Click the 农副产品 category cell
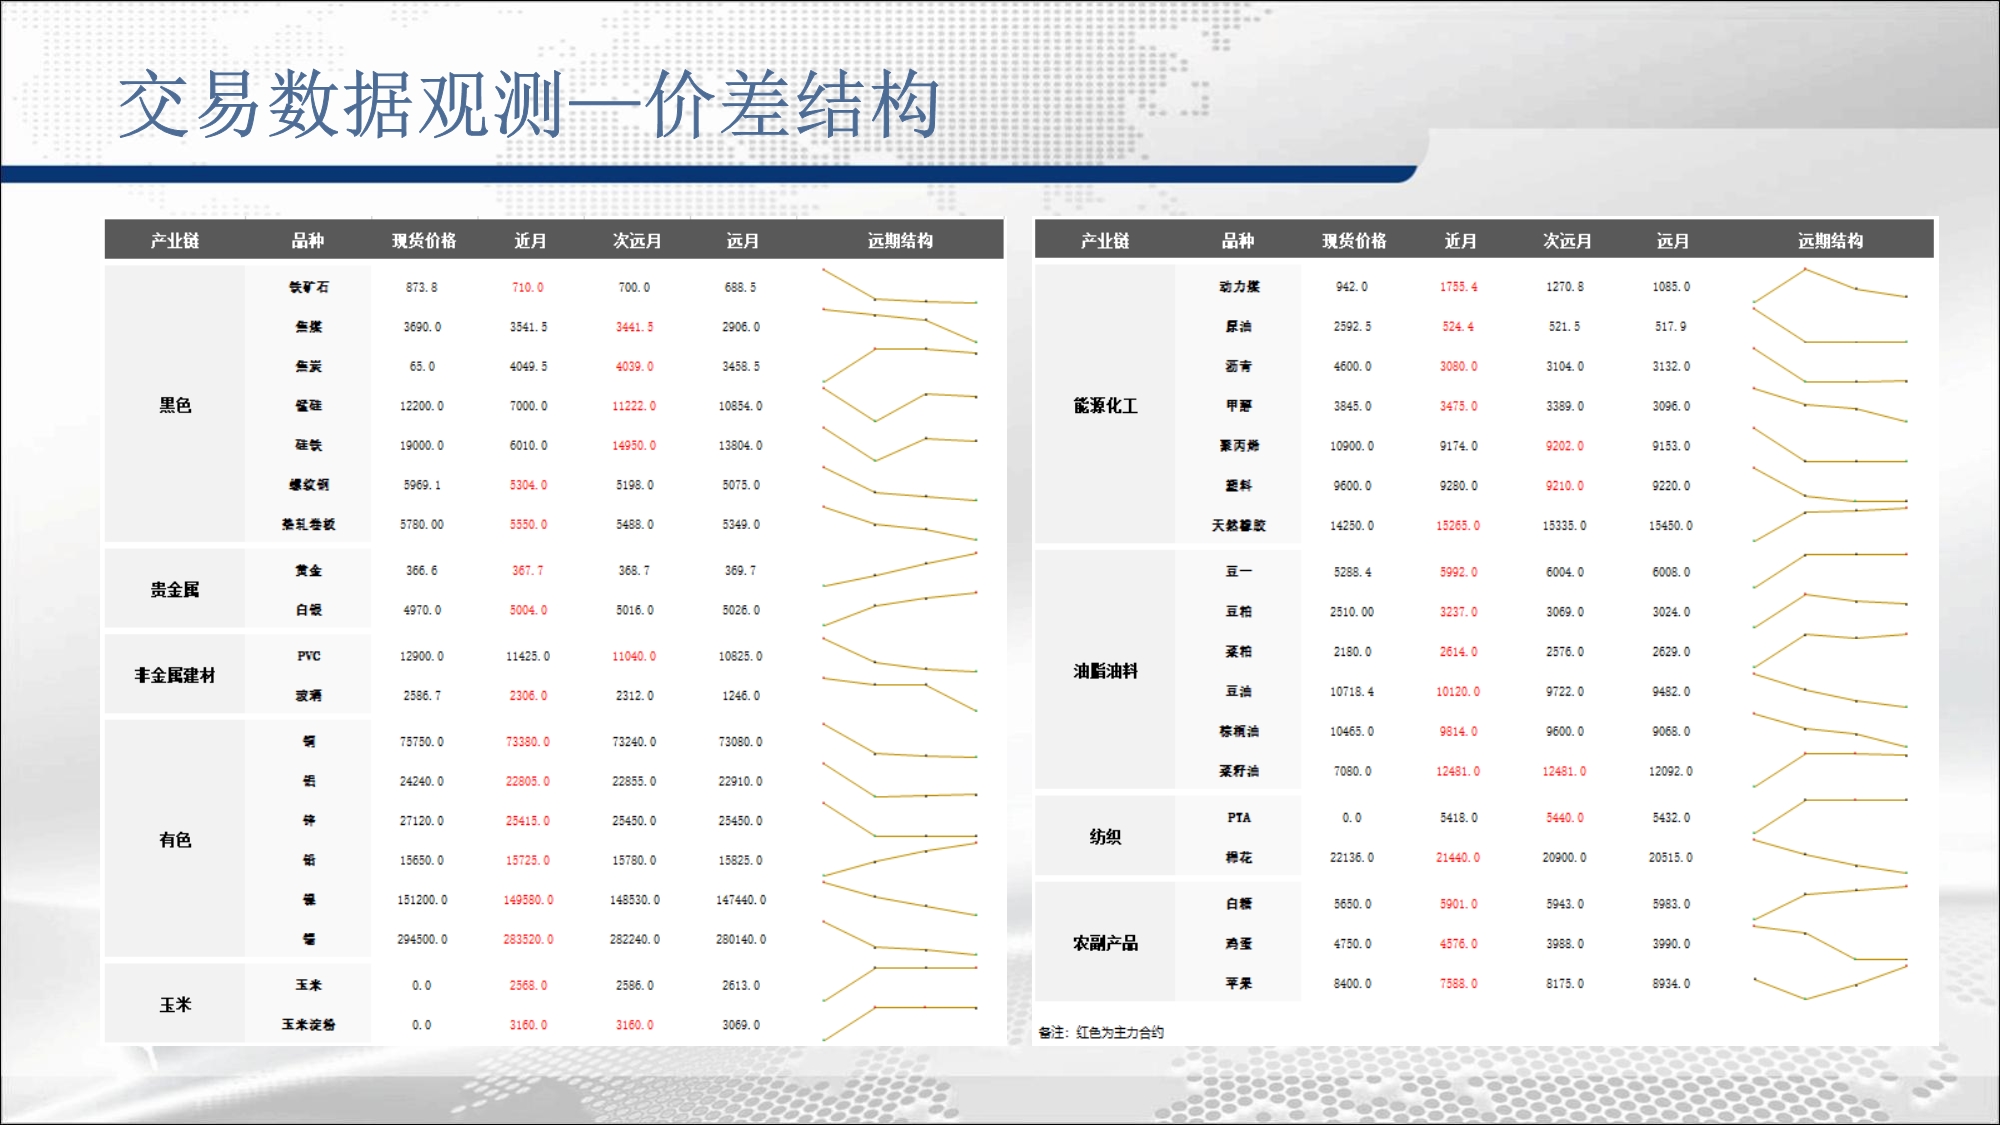Screen dimensions: 2000x1125 point(1105,943)
